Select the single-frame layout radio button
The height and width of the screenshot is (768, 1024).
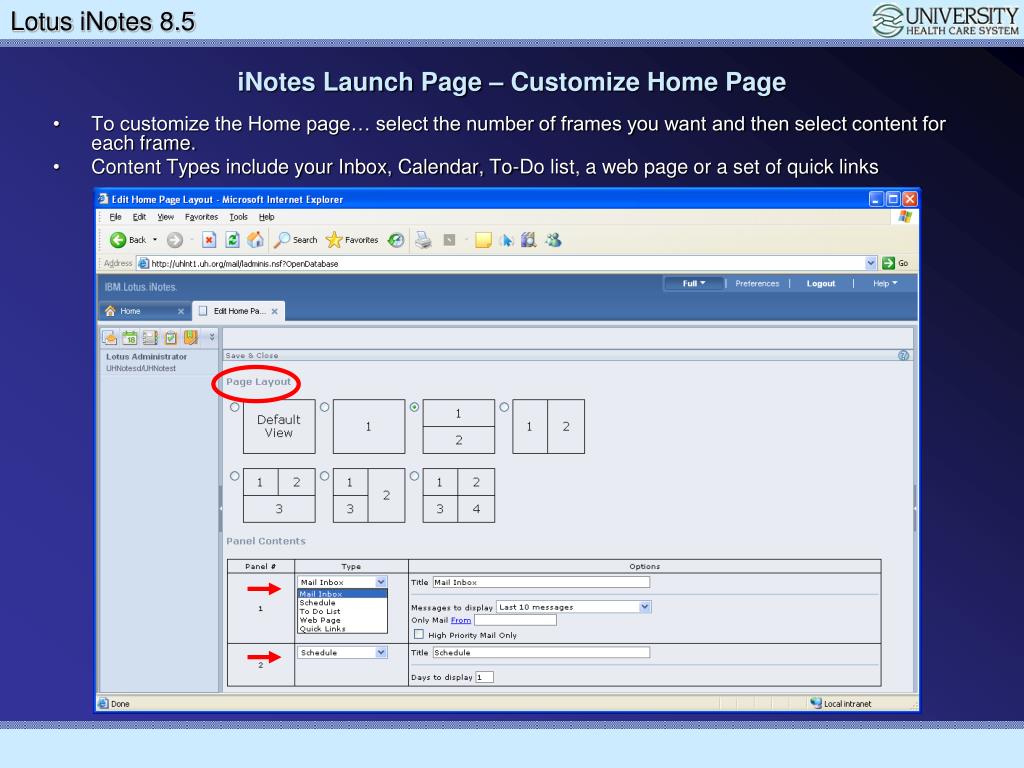coord(325,407)
